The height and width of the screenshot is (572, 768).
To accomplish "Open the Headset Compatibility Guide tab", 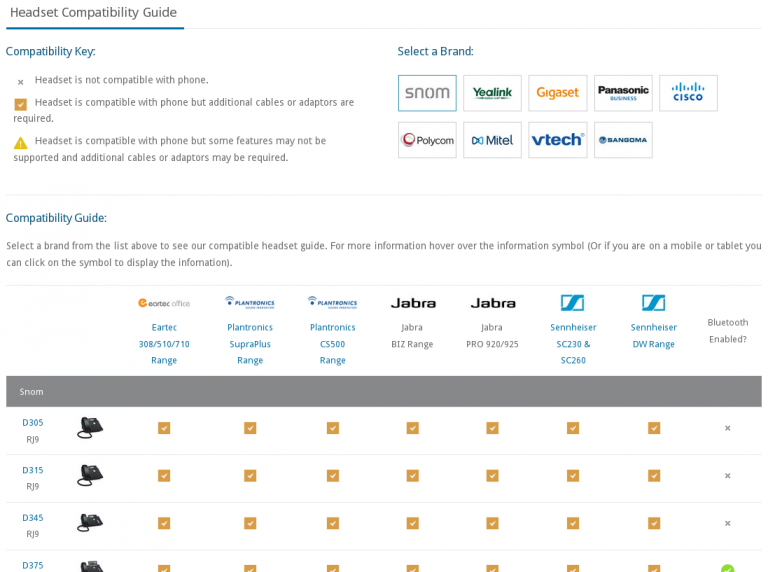I will pos(93,13).
